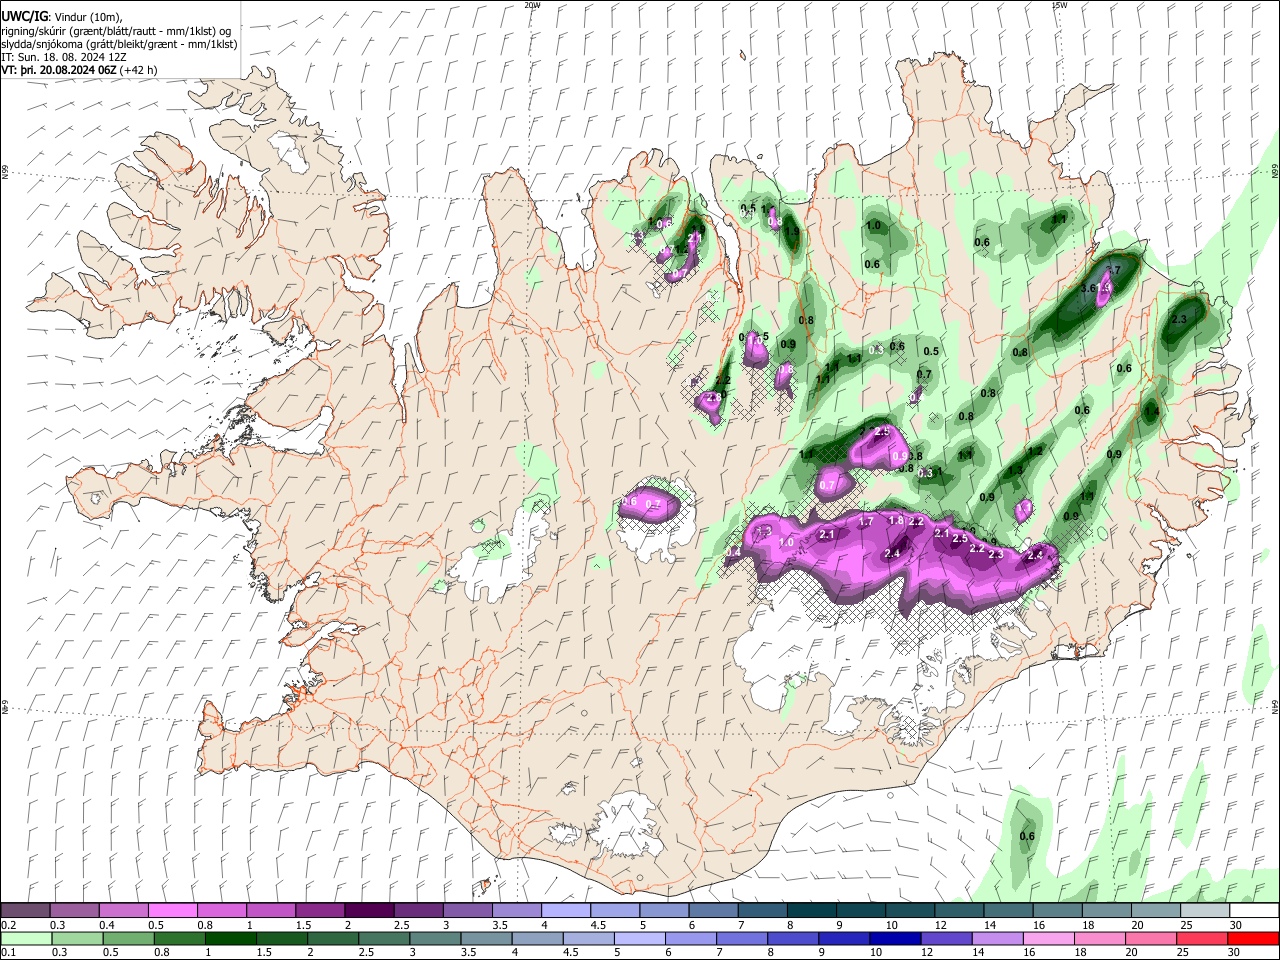Click the '14' label under the snow scale
This screenshot has width=1280, height=960.
[989, 925]
